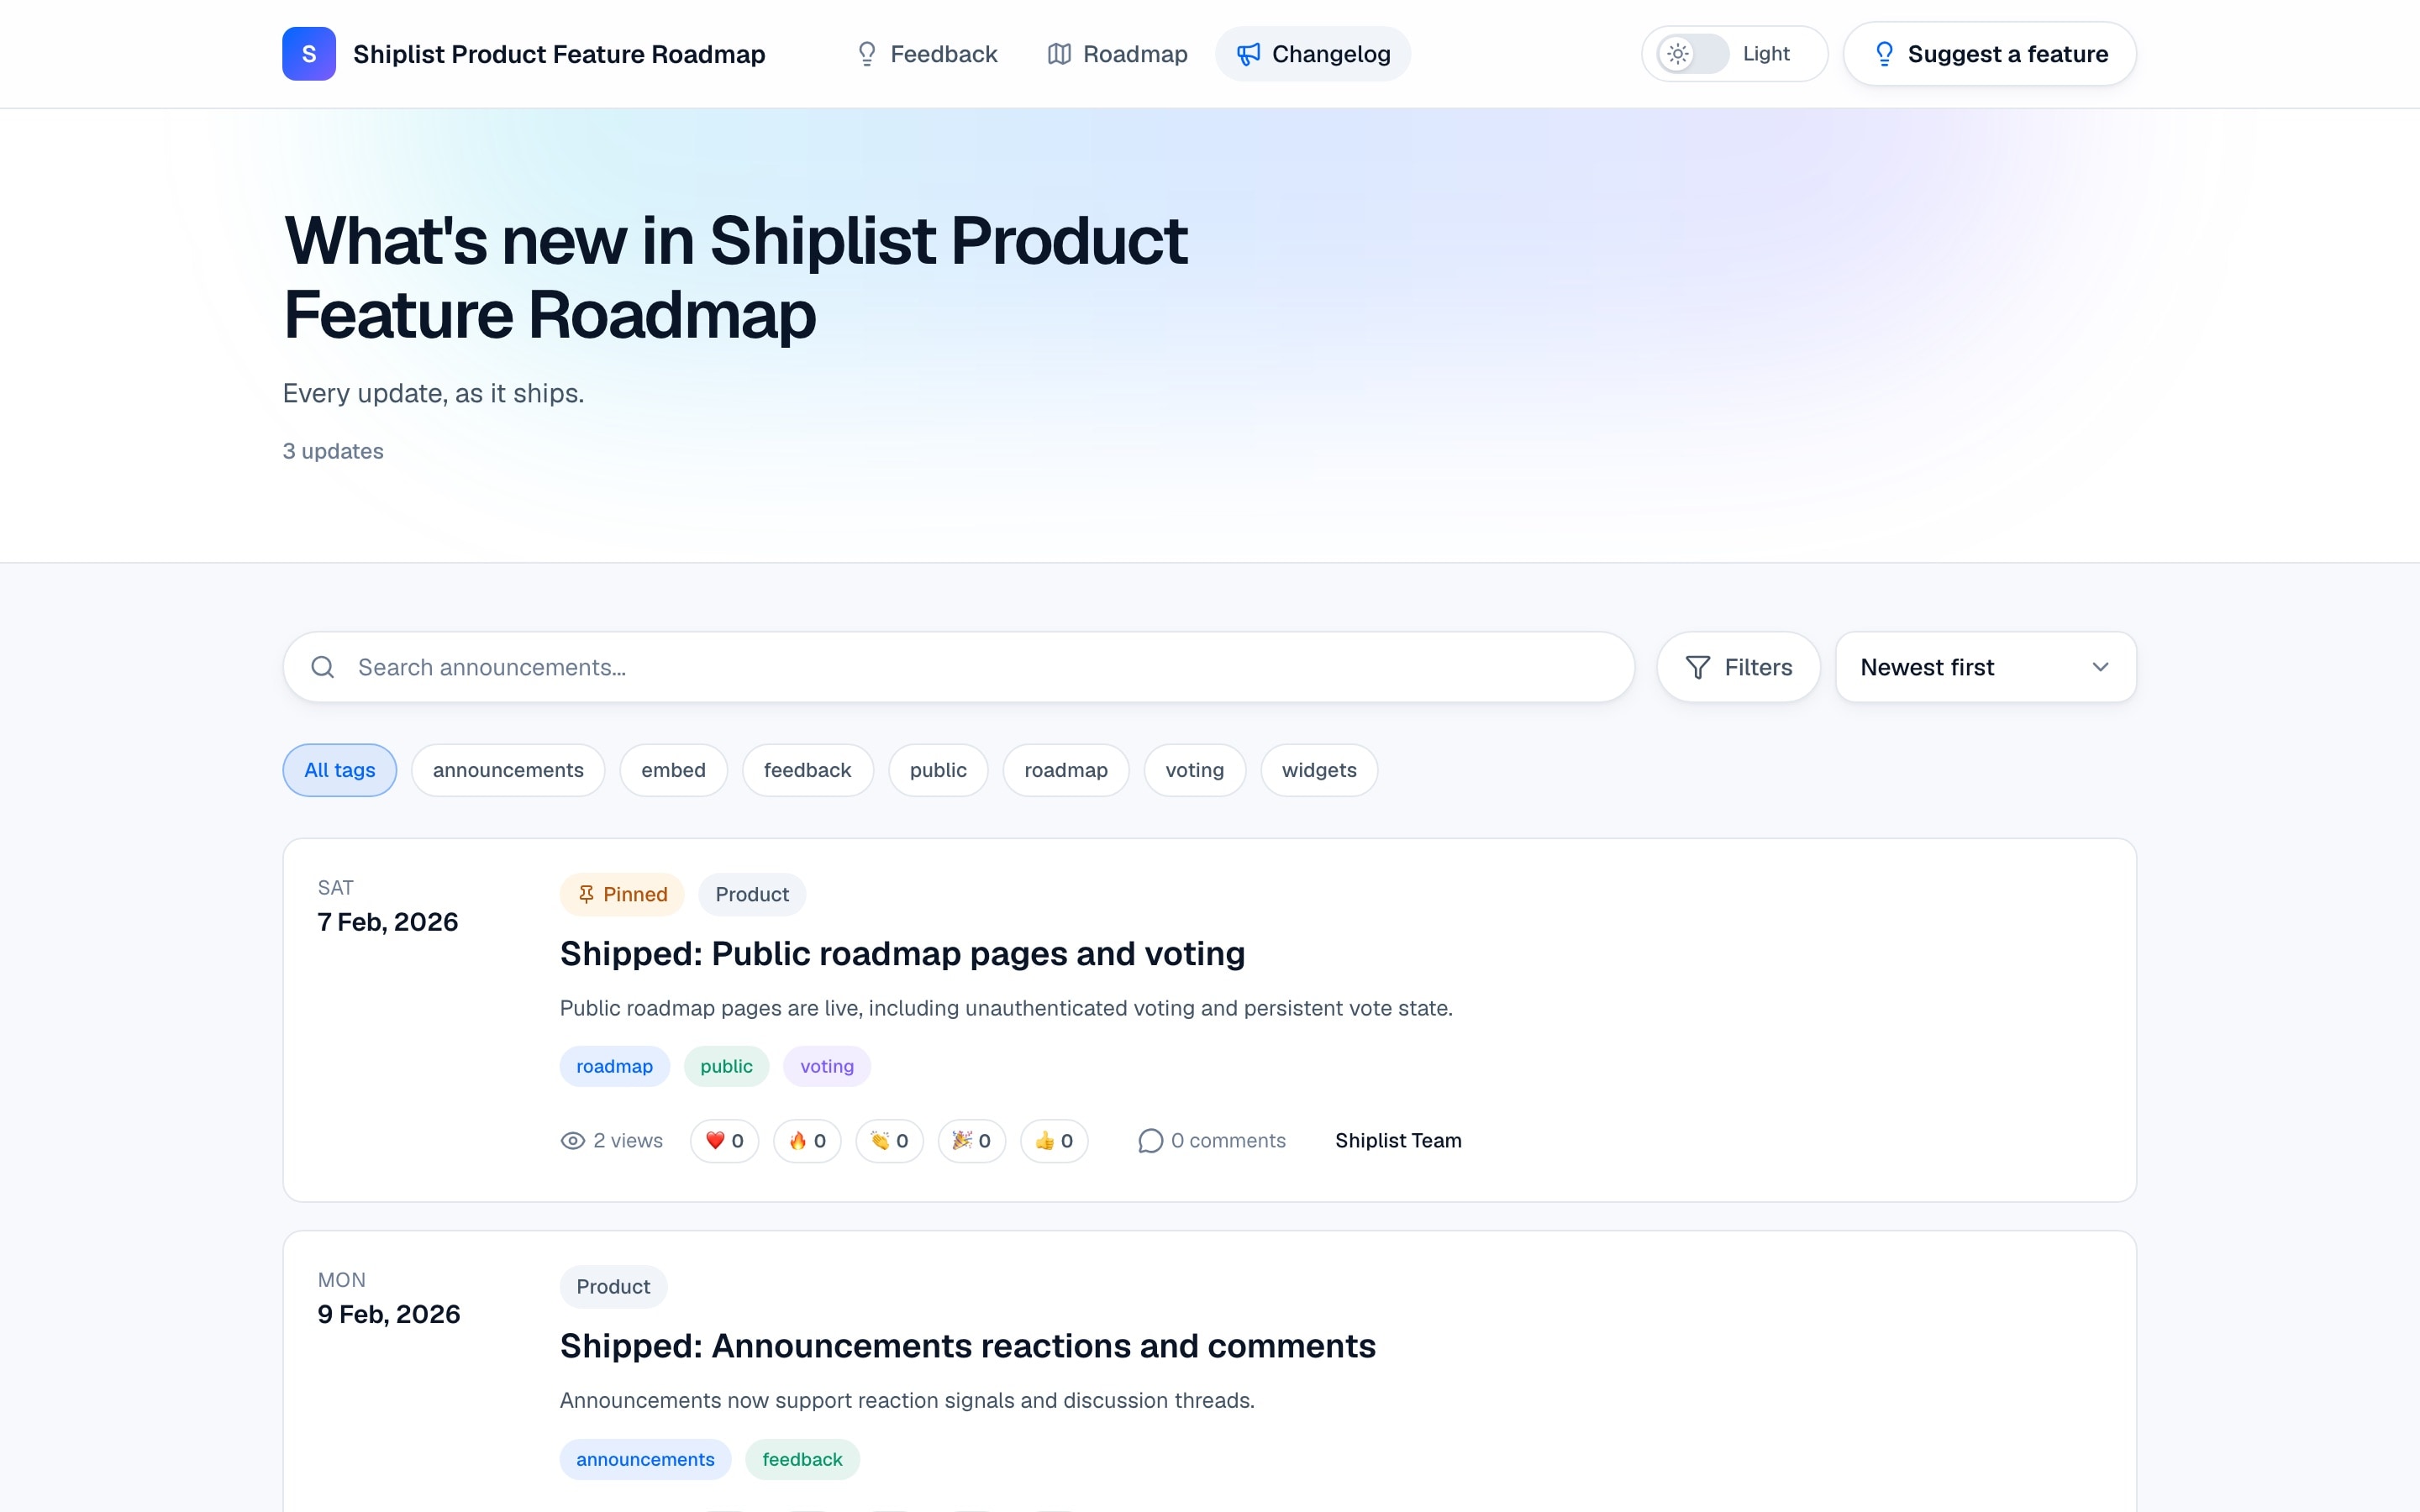Click the 7 Feb, 2026 date
The height and width of the screenshot is (1512, 2420).
pyautogui.click(x=388, y=922)
